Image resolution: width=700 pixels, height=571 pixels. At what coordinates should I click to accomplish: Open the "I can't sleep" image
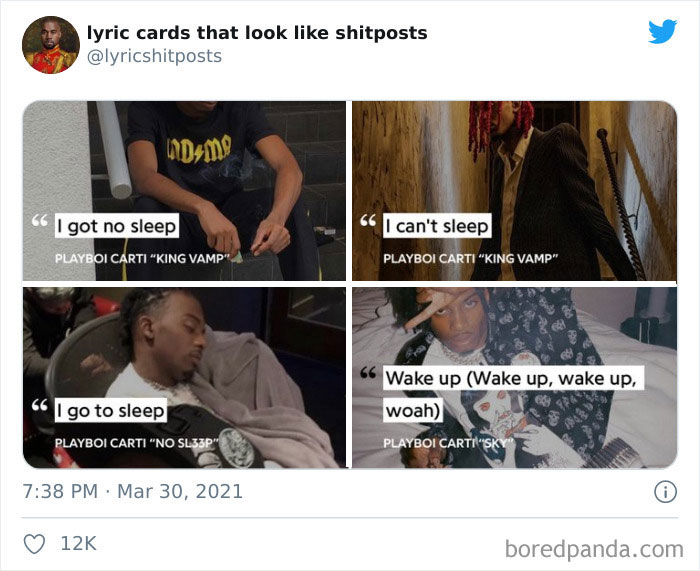pyautogui.click(x=514, y=191)
